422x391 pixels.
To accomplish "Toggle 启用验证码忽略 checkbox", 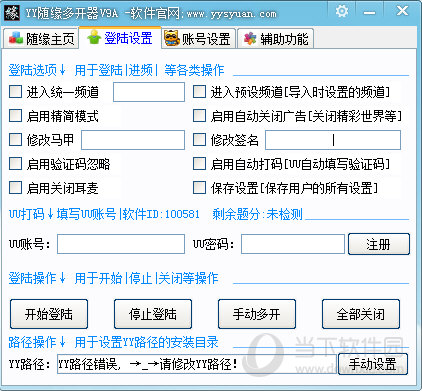I will click(15, 164).
